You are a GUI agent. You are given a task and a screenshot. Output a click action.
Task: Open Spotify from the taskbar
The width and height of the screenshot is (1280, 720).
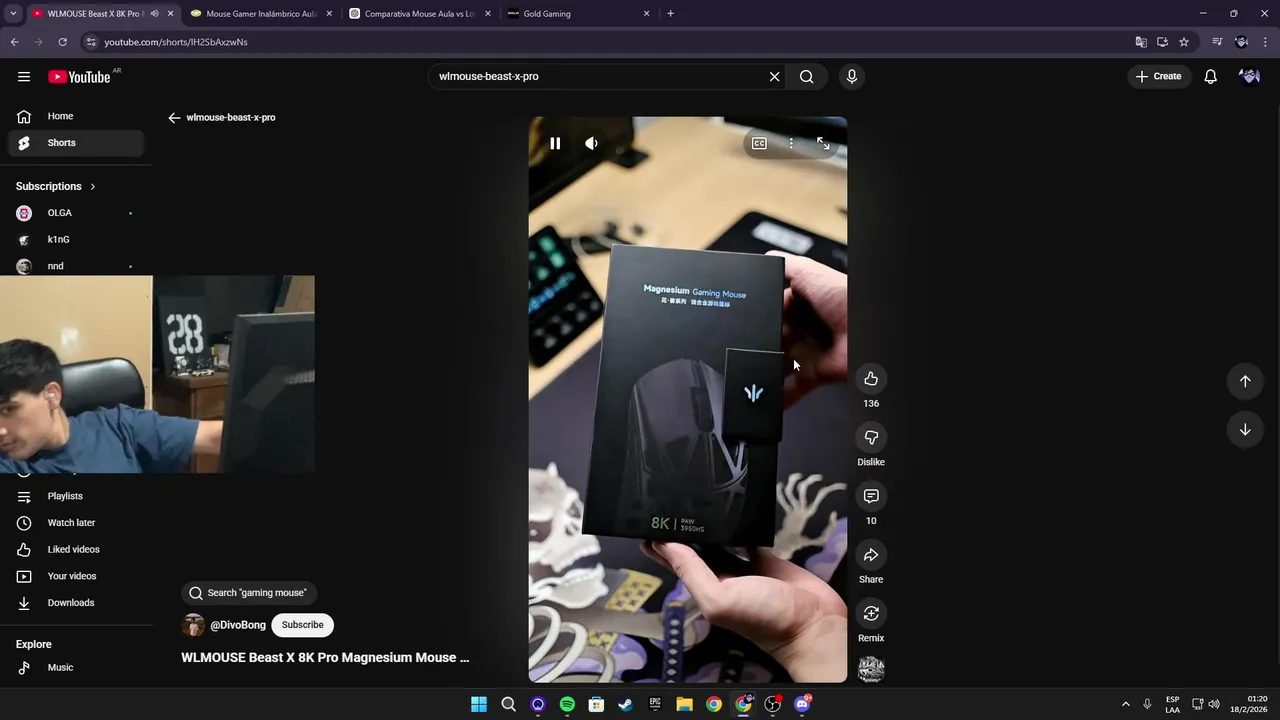coord(567,705)
